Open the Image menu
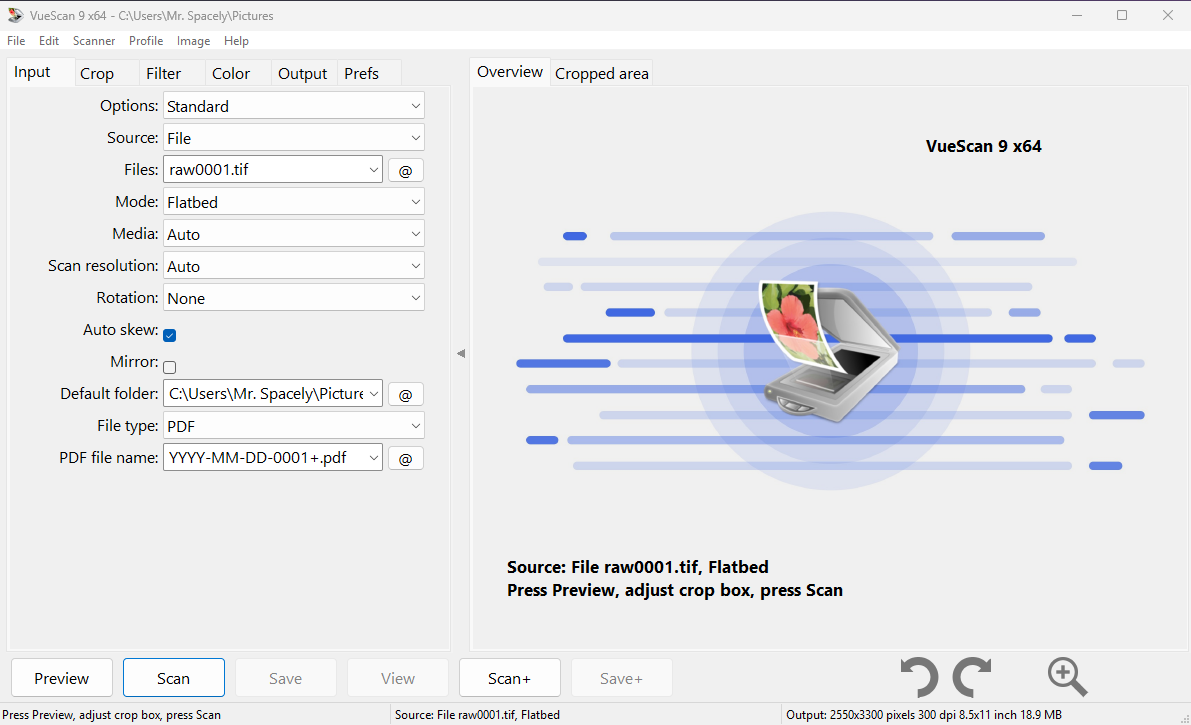Image resolution: width=1191 pixels, height=725 pixels. click(x=194, y=41)
